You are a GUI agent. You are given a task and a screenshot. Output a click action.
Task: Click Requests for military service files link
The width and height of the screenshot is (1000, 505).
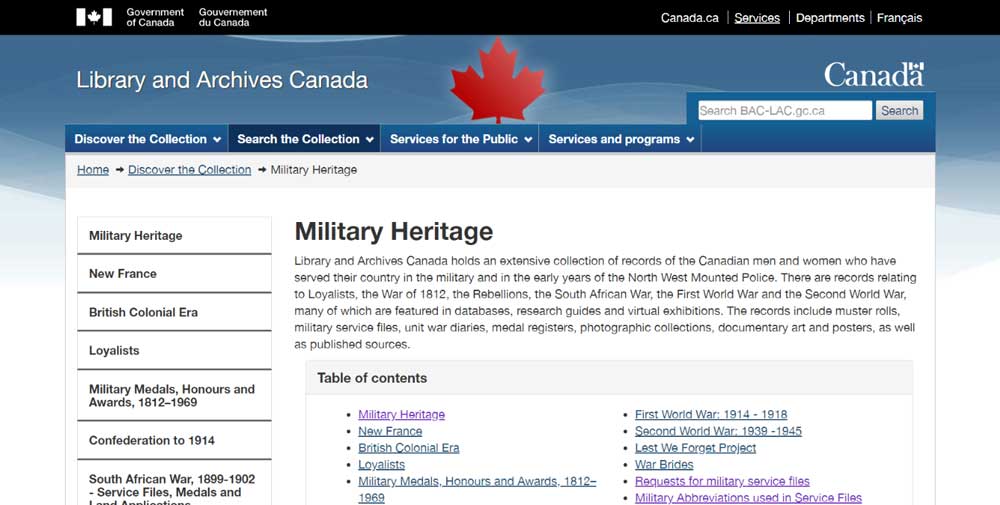(x=722, y=482)
